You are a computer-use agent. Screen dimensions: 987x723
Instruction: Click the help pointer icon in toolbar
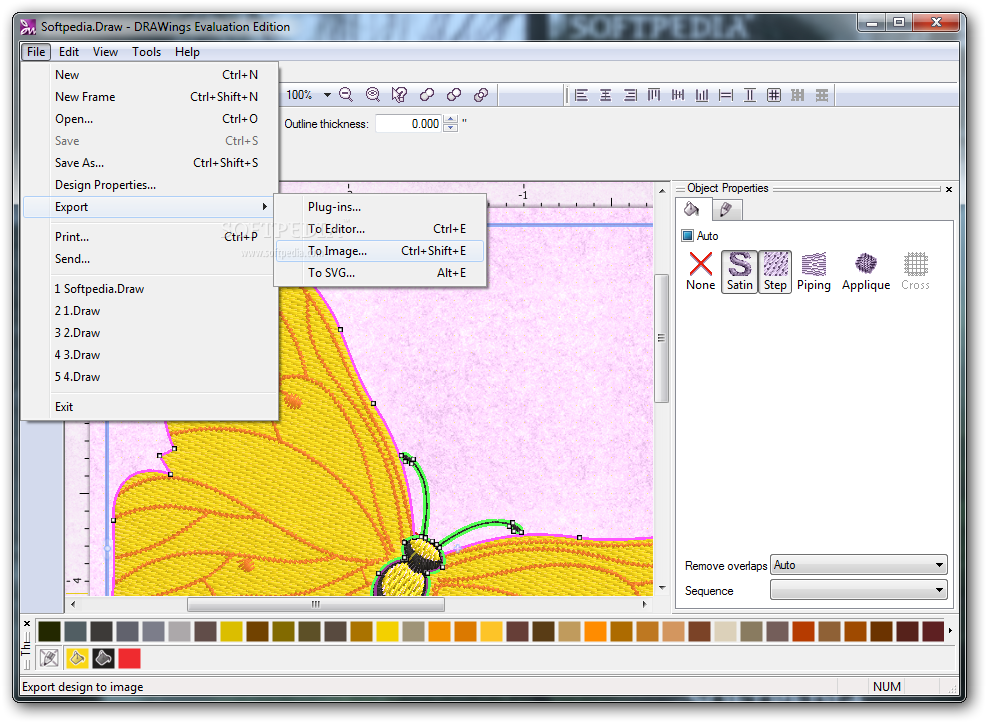coord(399,95)
